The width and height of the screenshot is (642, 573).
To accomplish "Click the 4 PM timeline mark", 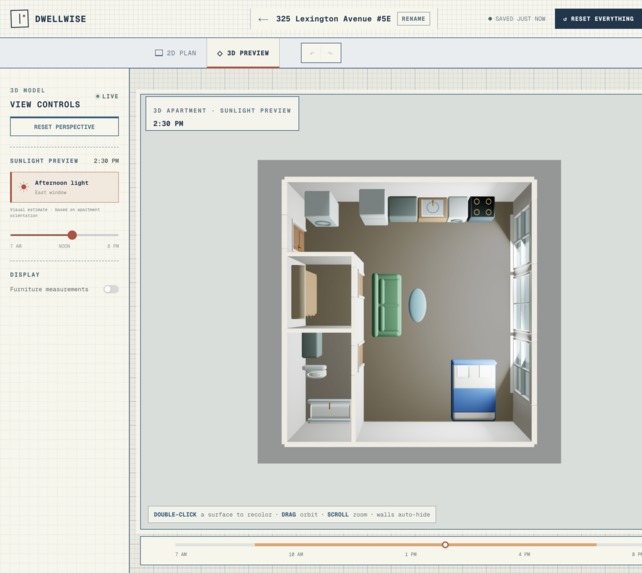I will tap(524, 554).
